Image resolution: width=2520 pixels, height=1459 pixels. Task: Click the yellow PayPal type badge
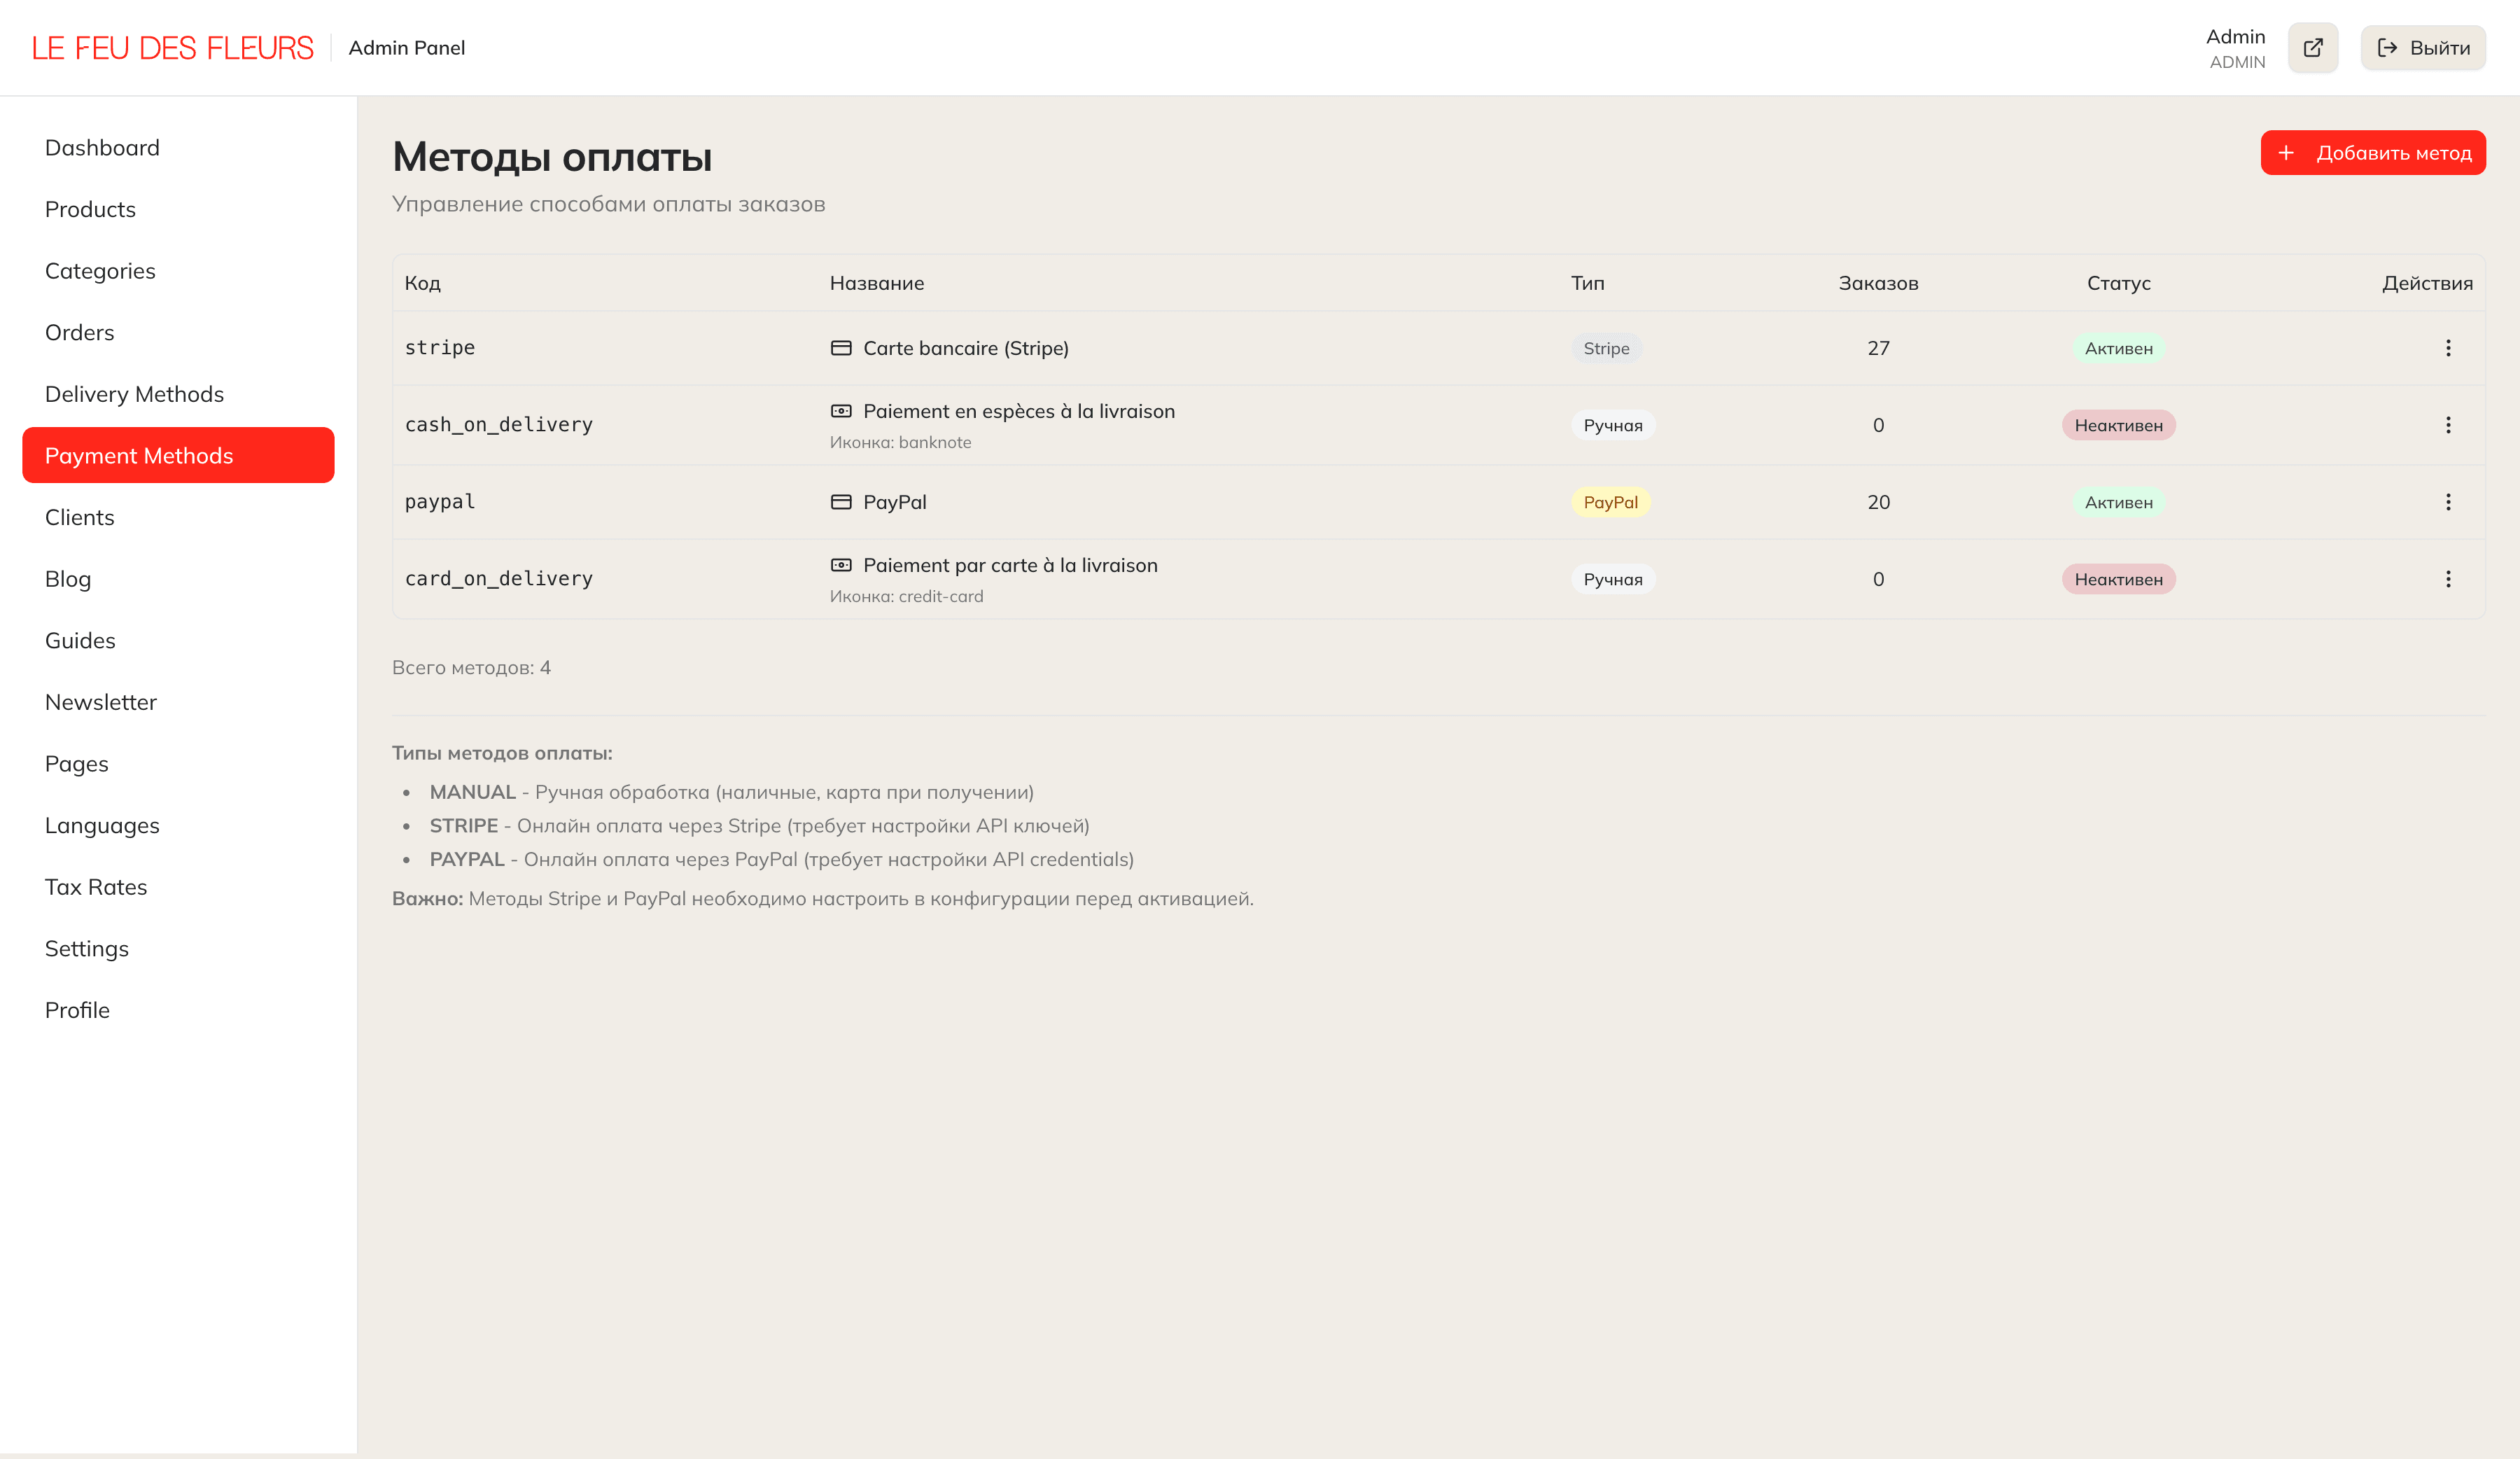coord(1610,502)
